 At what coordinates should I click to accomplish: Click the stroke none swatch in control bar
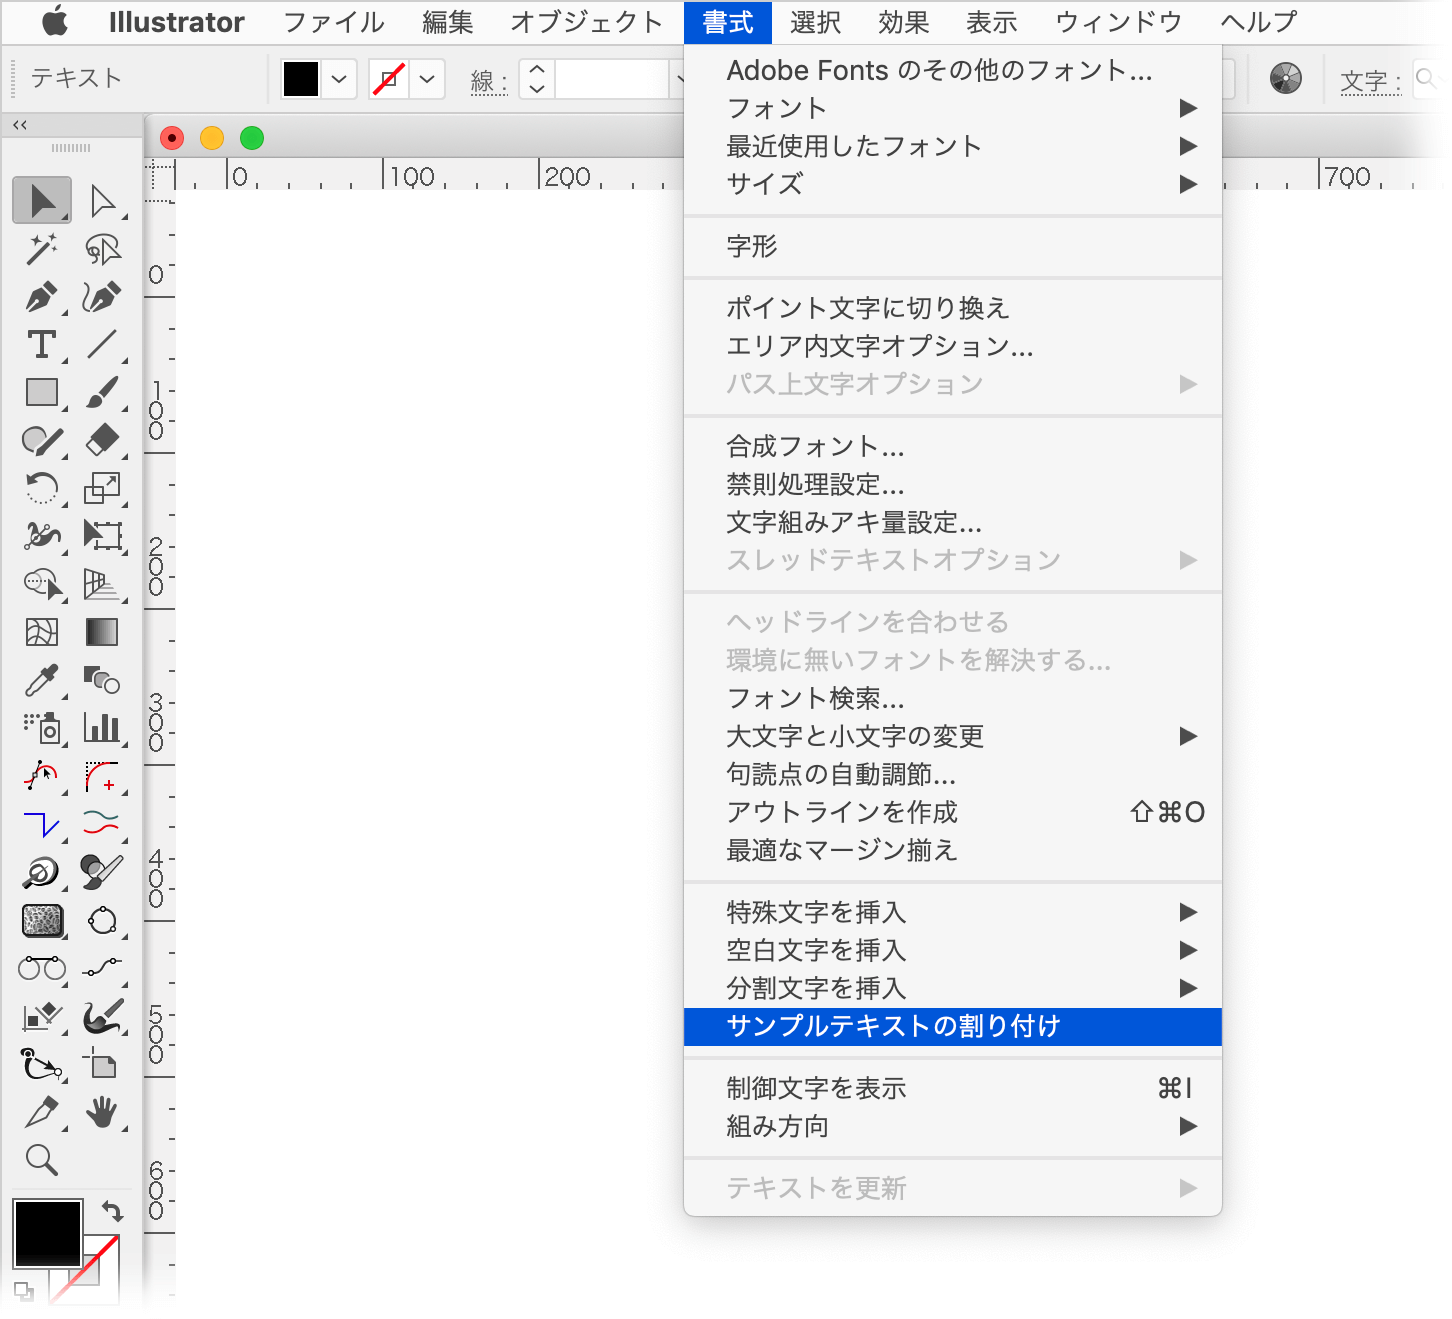click(x=389, y=79)
